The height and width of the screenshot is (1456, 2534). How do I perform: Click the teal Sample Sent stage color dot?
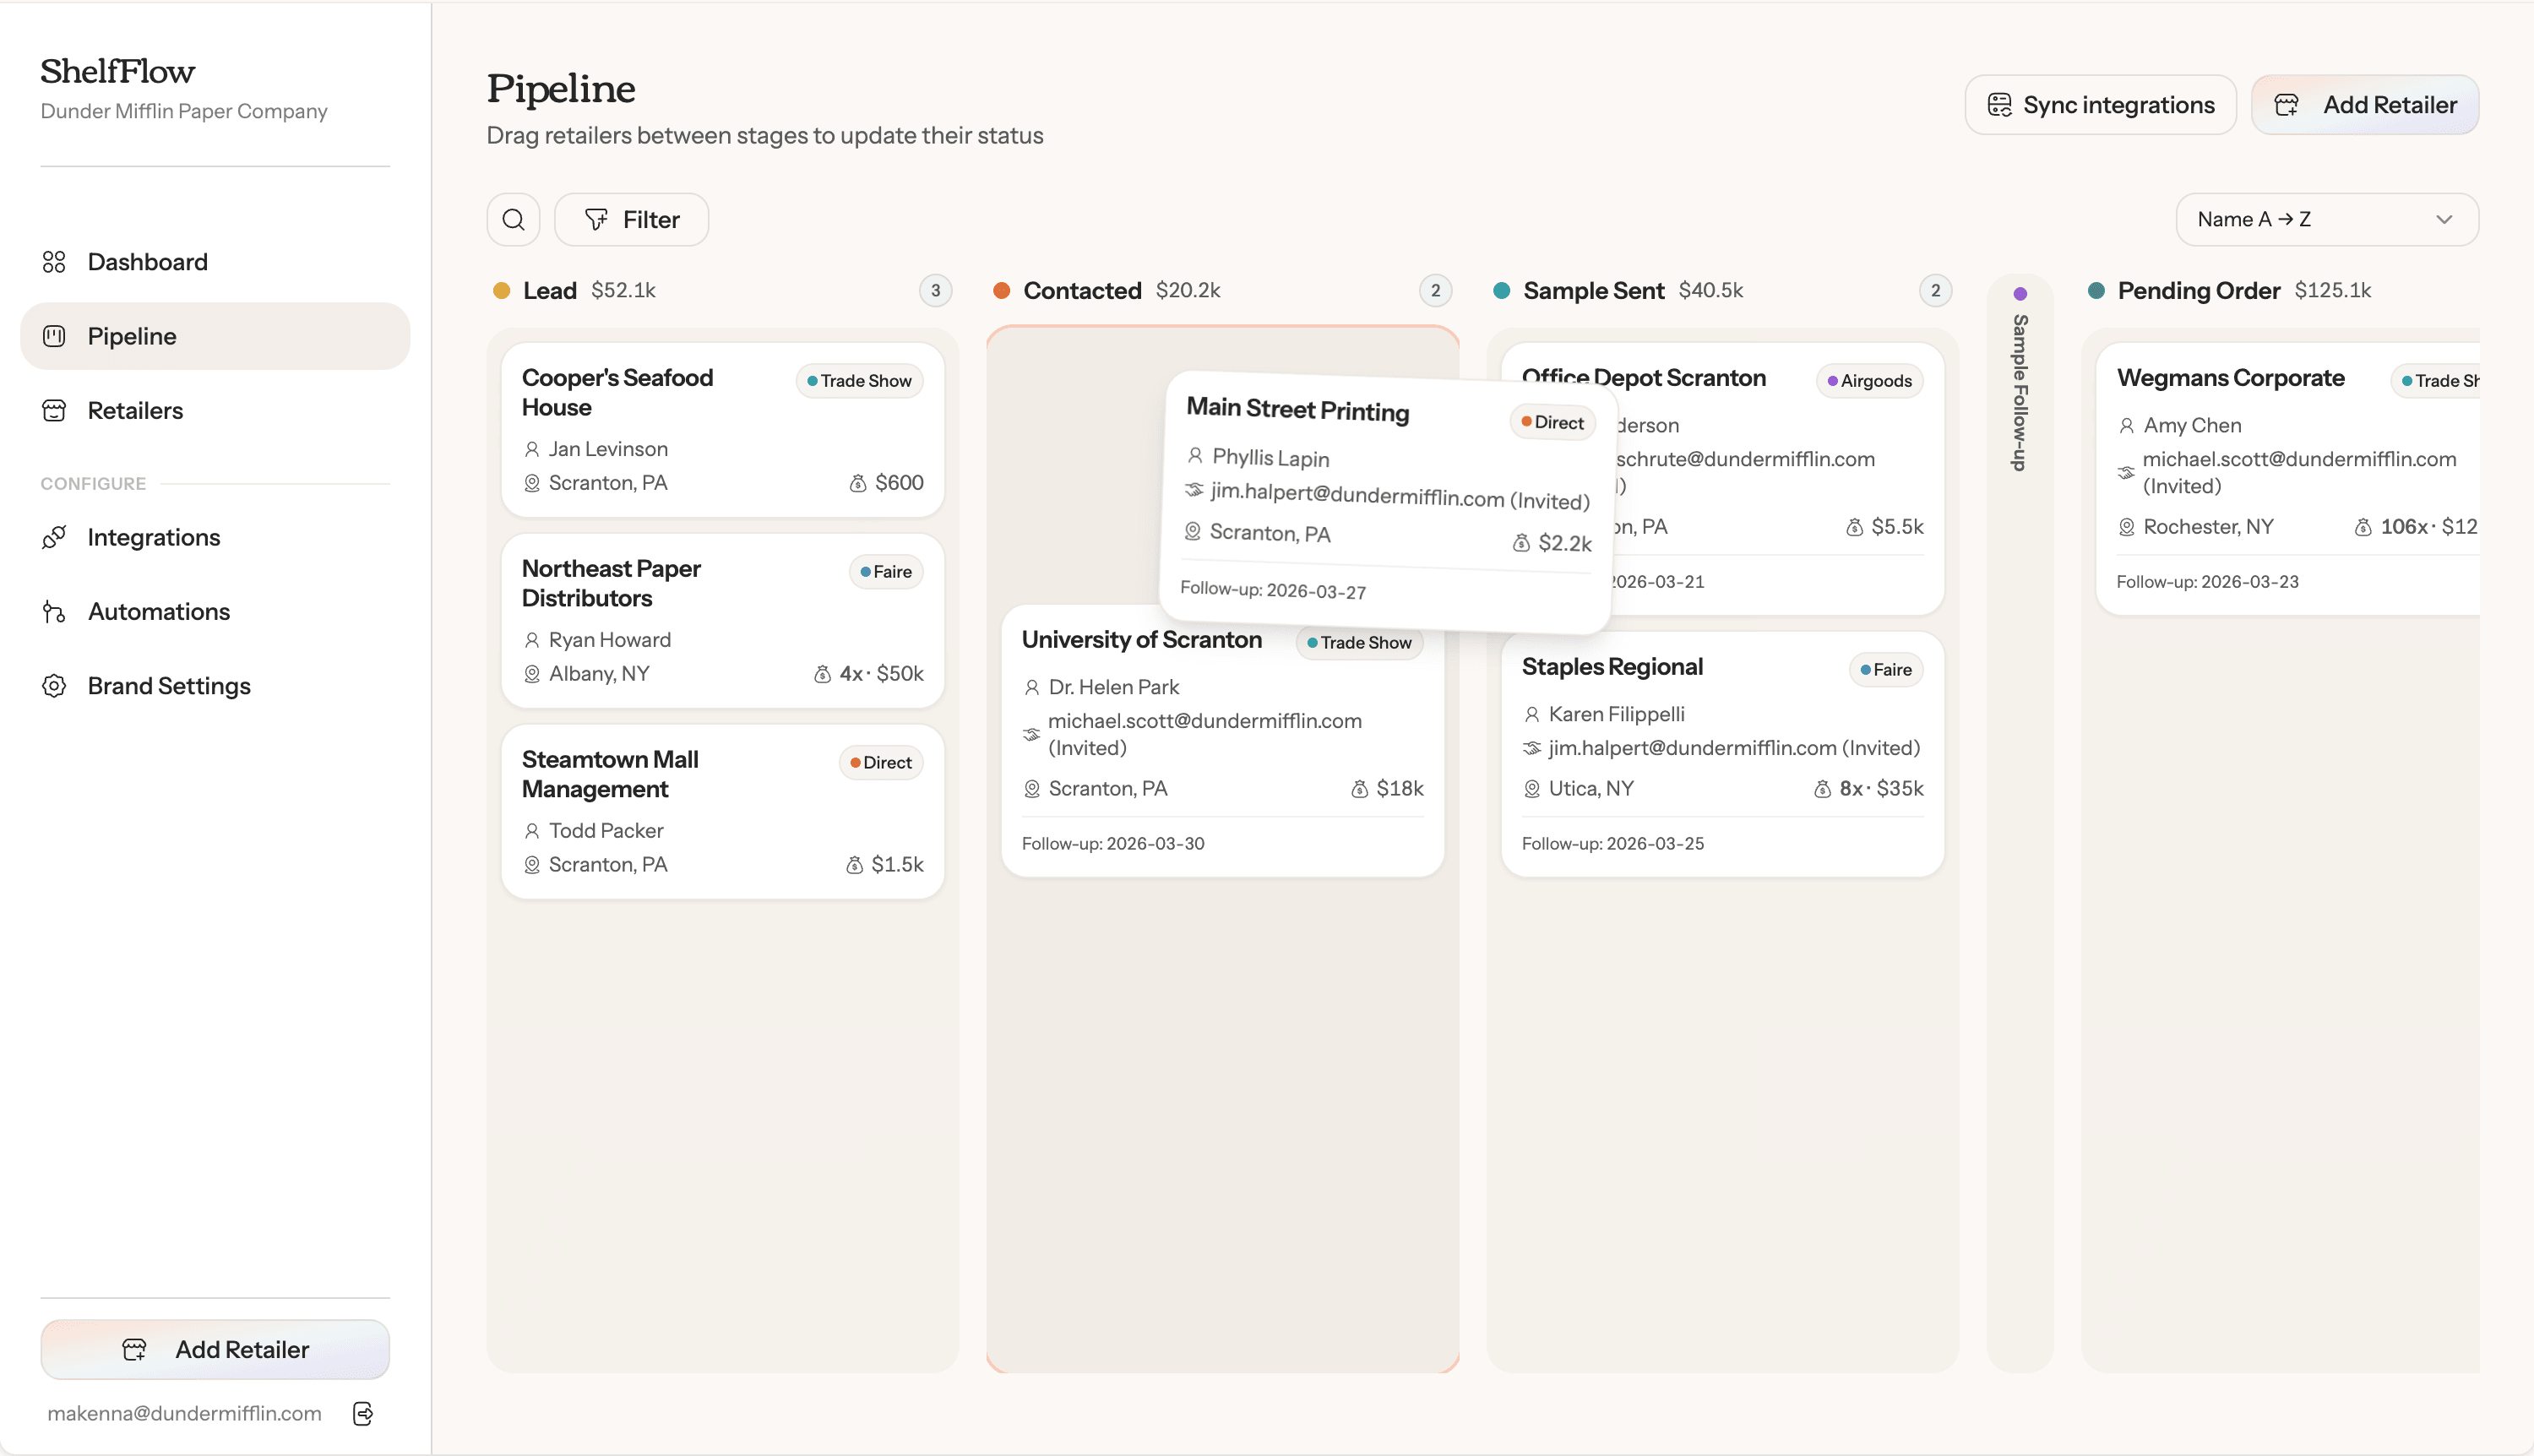click(x=1502, y=291)
